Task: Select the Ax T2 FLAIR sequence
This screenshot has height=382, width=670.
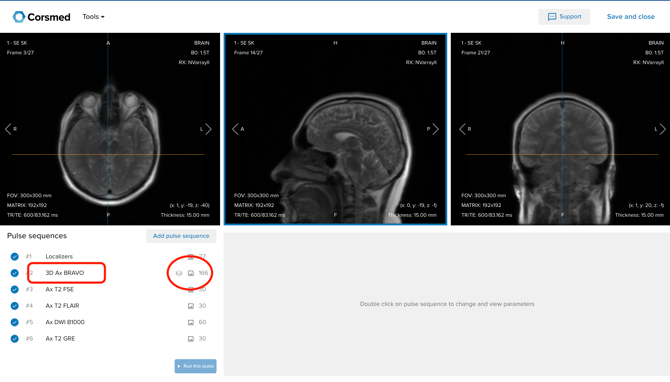Action: click(62, 306)
